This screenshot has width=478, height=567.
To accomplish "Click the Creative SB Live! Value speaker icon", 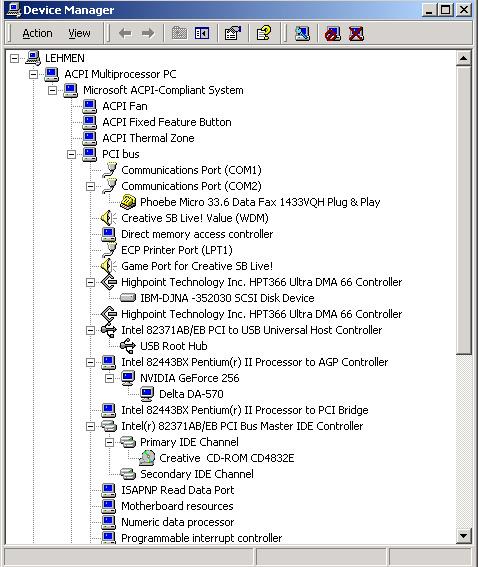I will [x=108, y=218].
